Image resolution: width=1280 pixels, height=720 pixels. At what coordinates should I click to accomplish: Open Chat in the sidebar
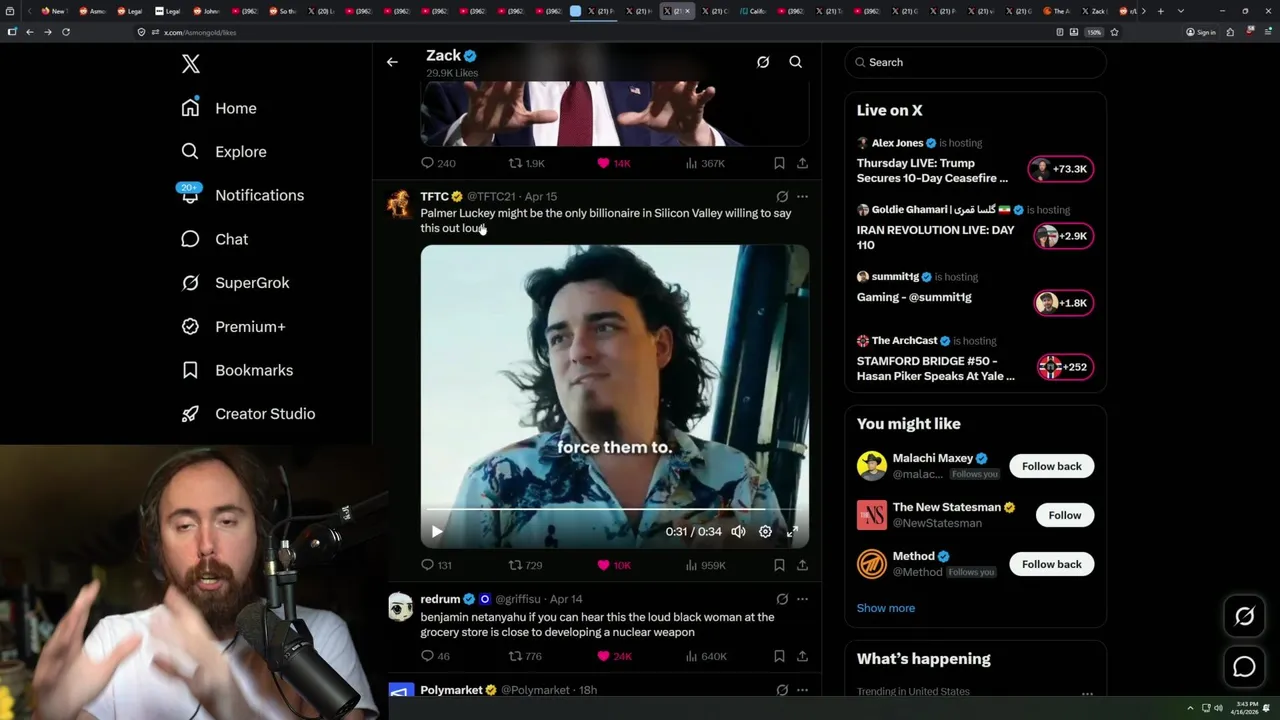point(214,239)
